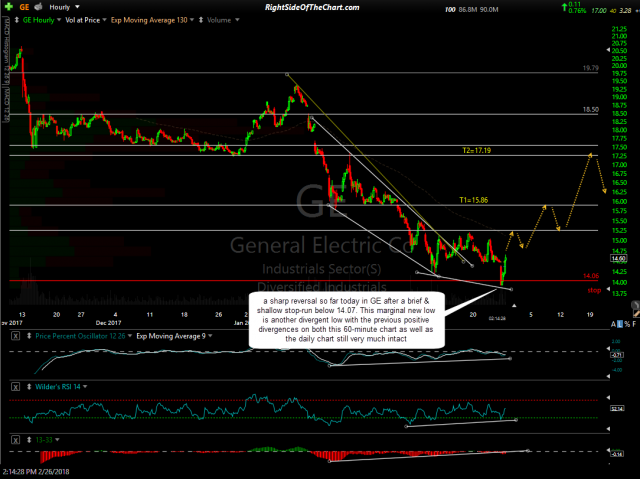Image resolution: width=640 pixels, height=479 pixels.
Task: Select the T2=17.19 target label
Action: click(476, 151)
